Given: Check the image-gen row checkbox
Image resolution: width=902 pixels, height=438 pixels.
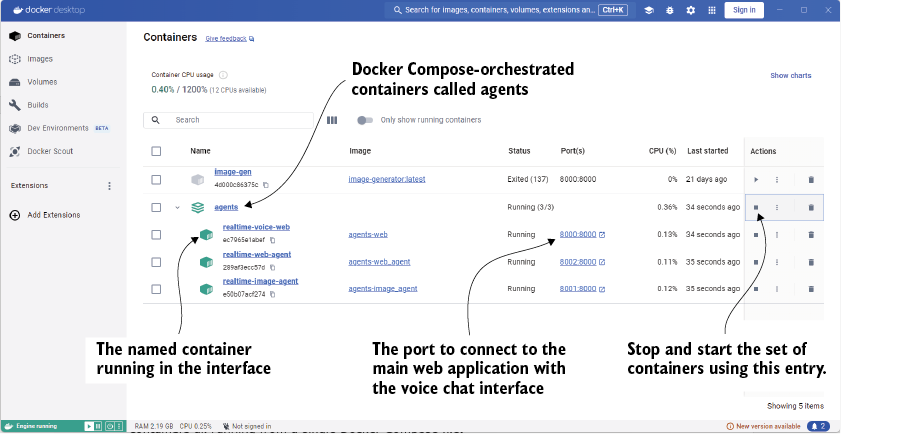Looking at the screenshot, I should point(156,180).
